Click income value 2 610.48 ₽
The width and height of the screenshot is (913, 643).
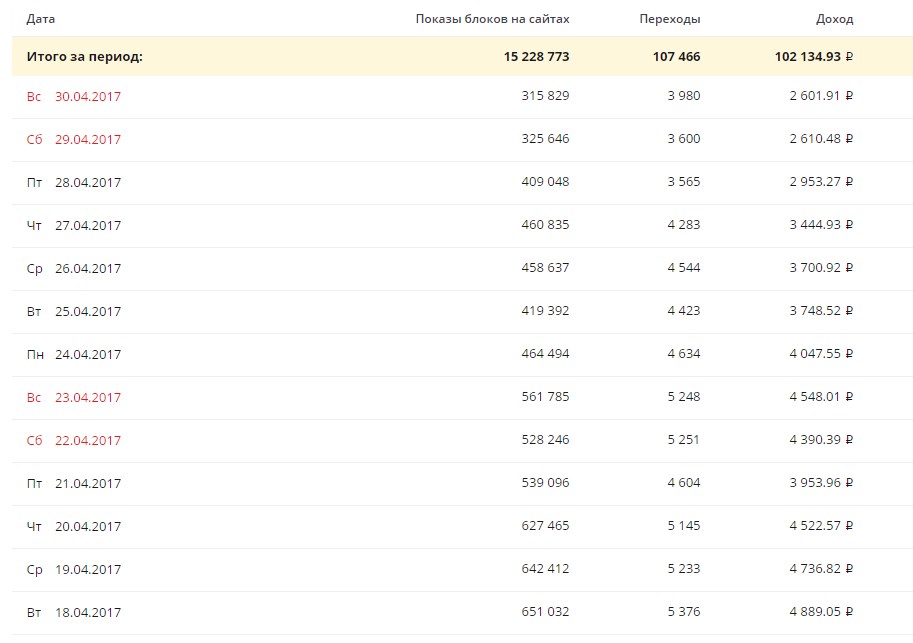pyautogui.click(x=821, y=139)
